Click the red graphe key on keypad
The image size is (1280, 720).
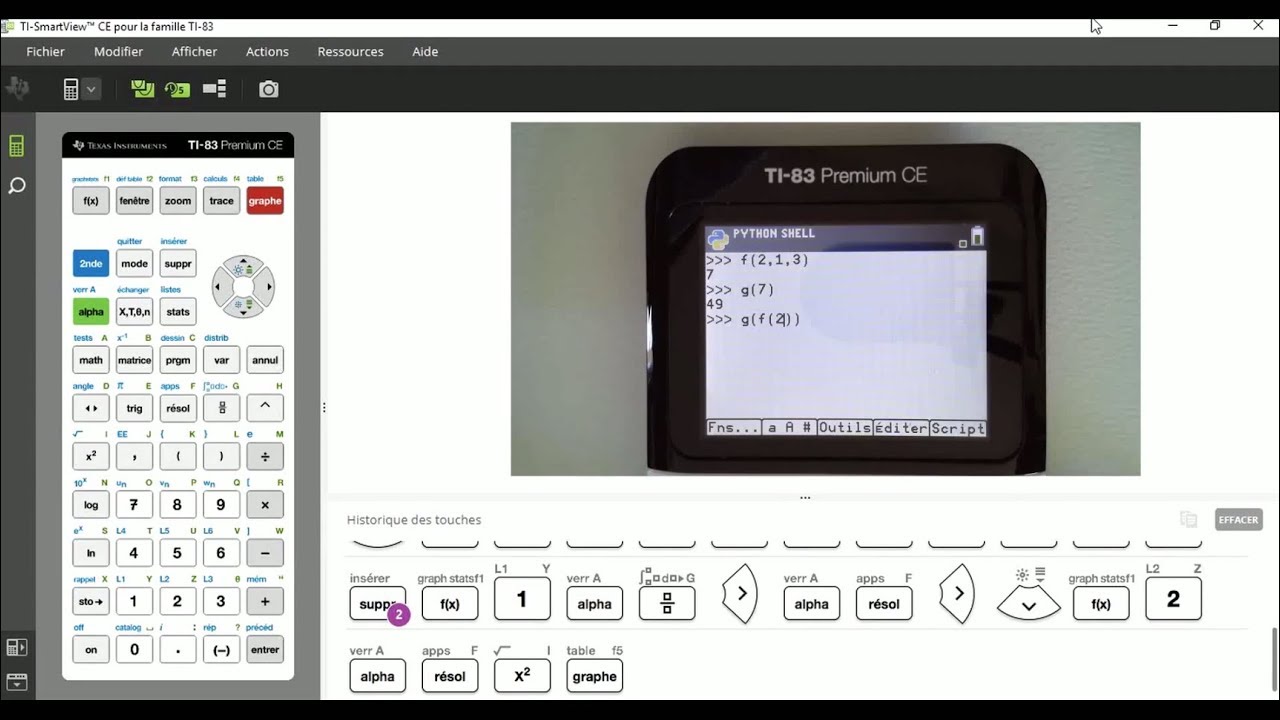[265, 201]
